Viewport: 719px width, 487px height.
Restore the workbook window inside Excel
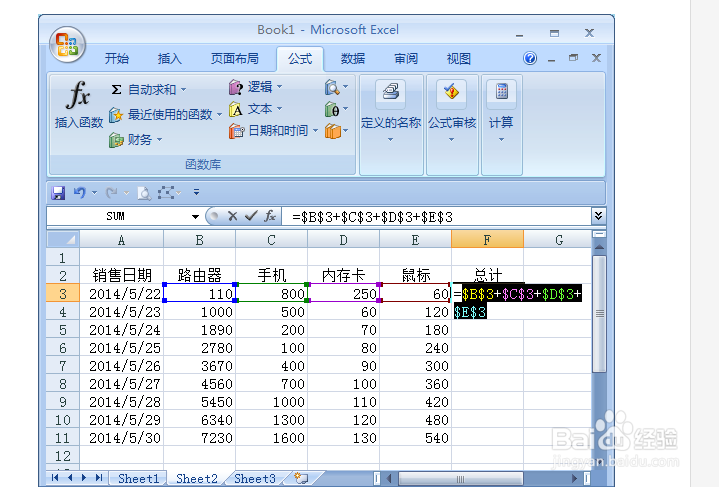point(573,58)
